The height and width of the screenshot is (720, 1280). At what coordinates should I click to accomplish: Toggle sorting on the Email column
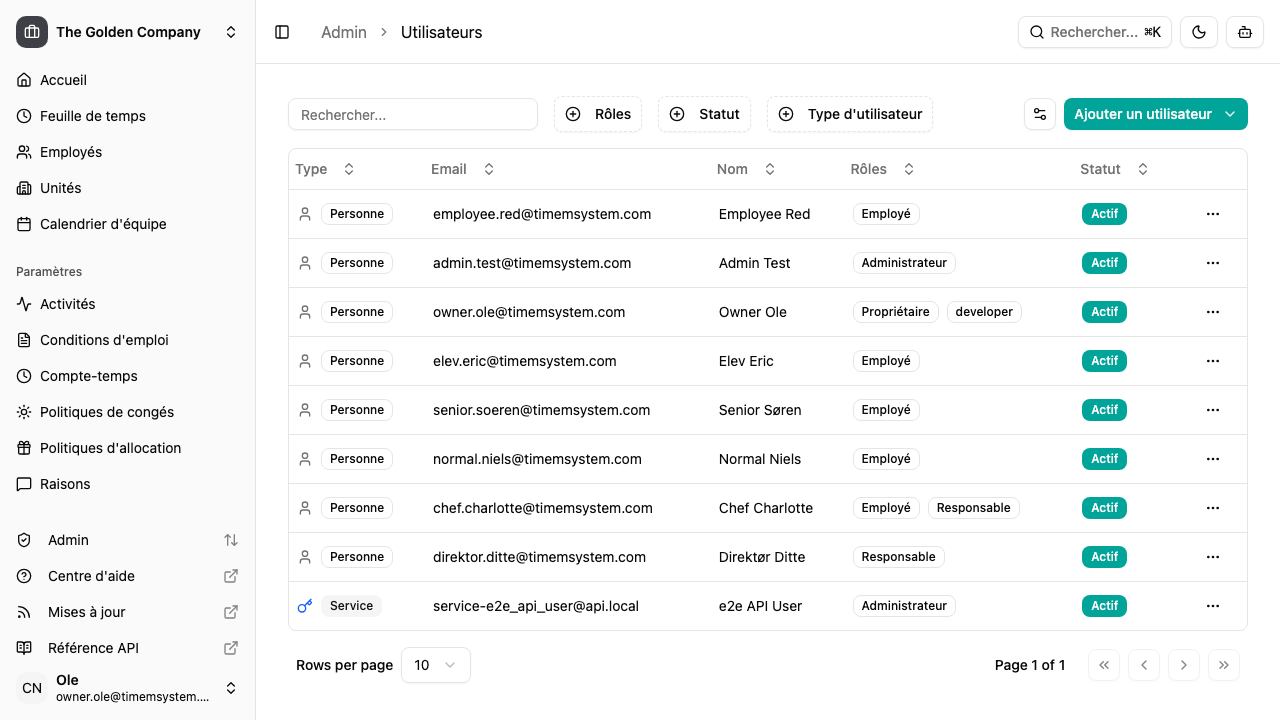(488, 168)
